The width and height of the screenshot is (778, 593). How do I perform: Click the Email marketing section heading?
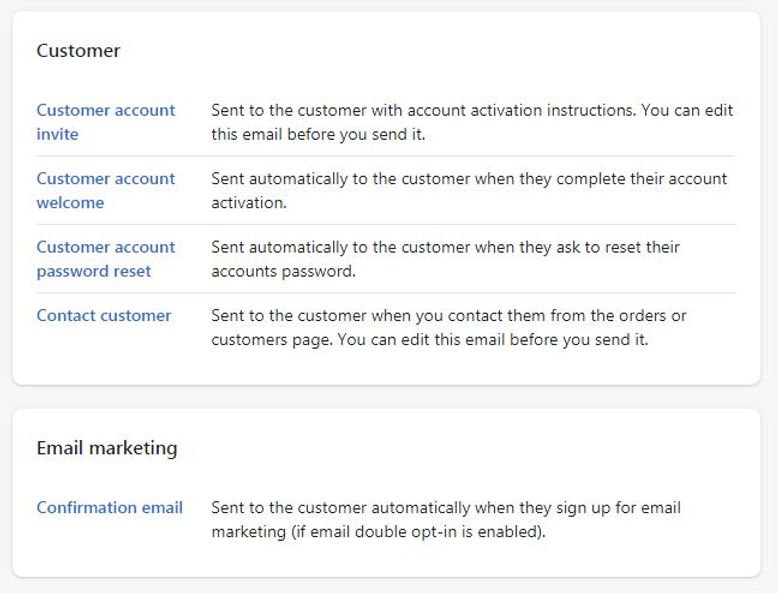tap(106, 448)
